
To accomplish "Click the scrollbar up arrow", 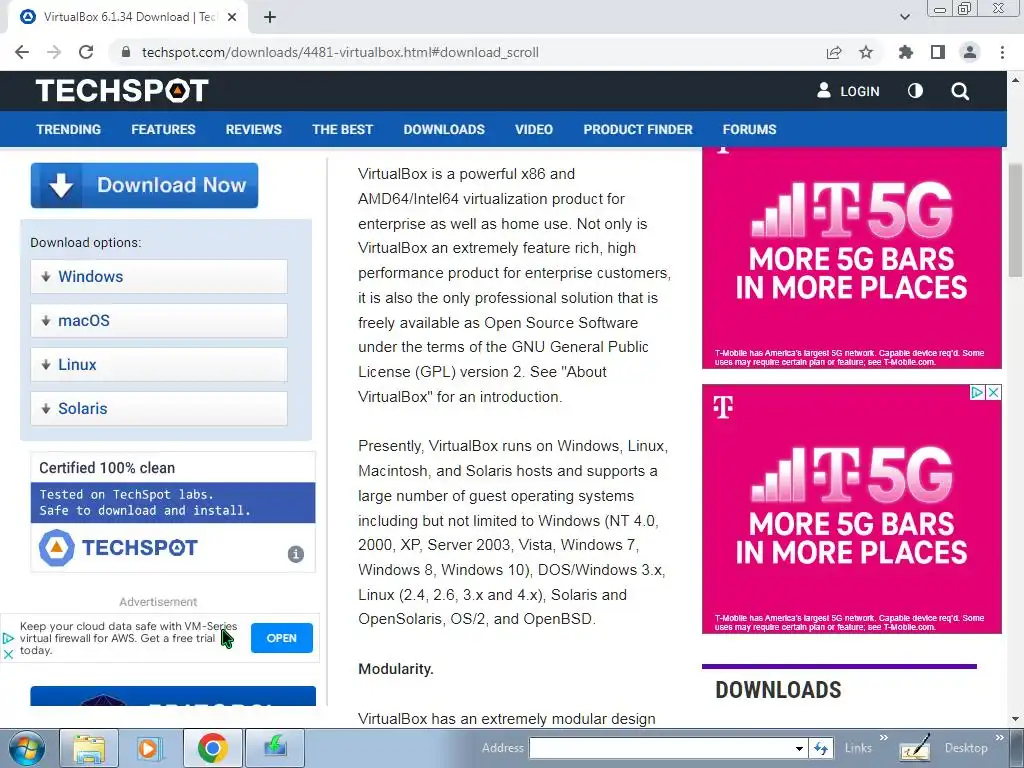I will (x=1015, y=80).
